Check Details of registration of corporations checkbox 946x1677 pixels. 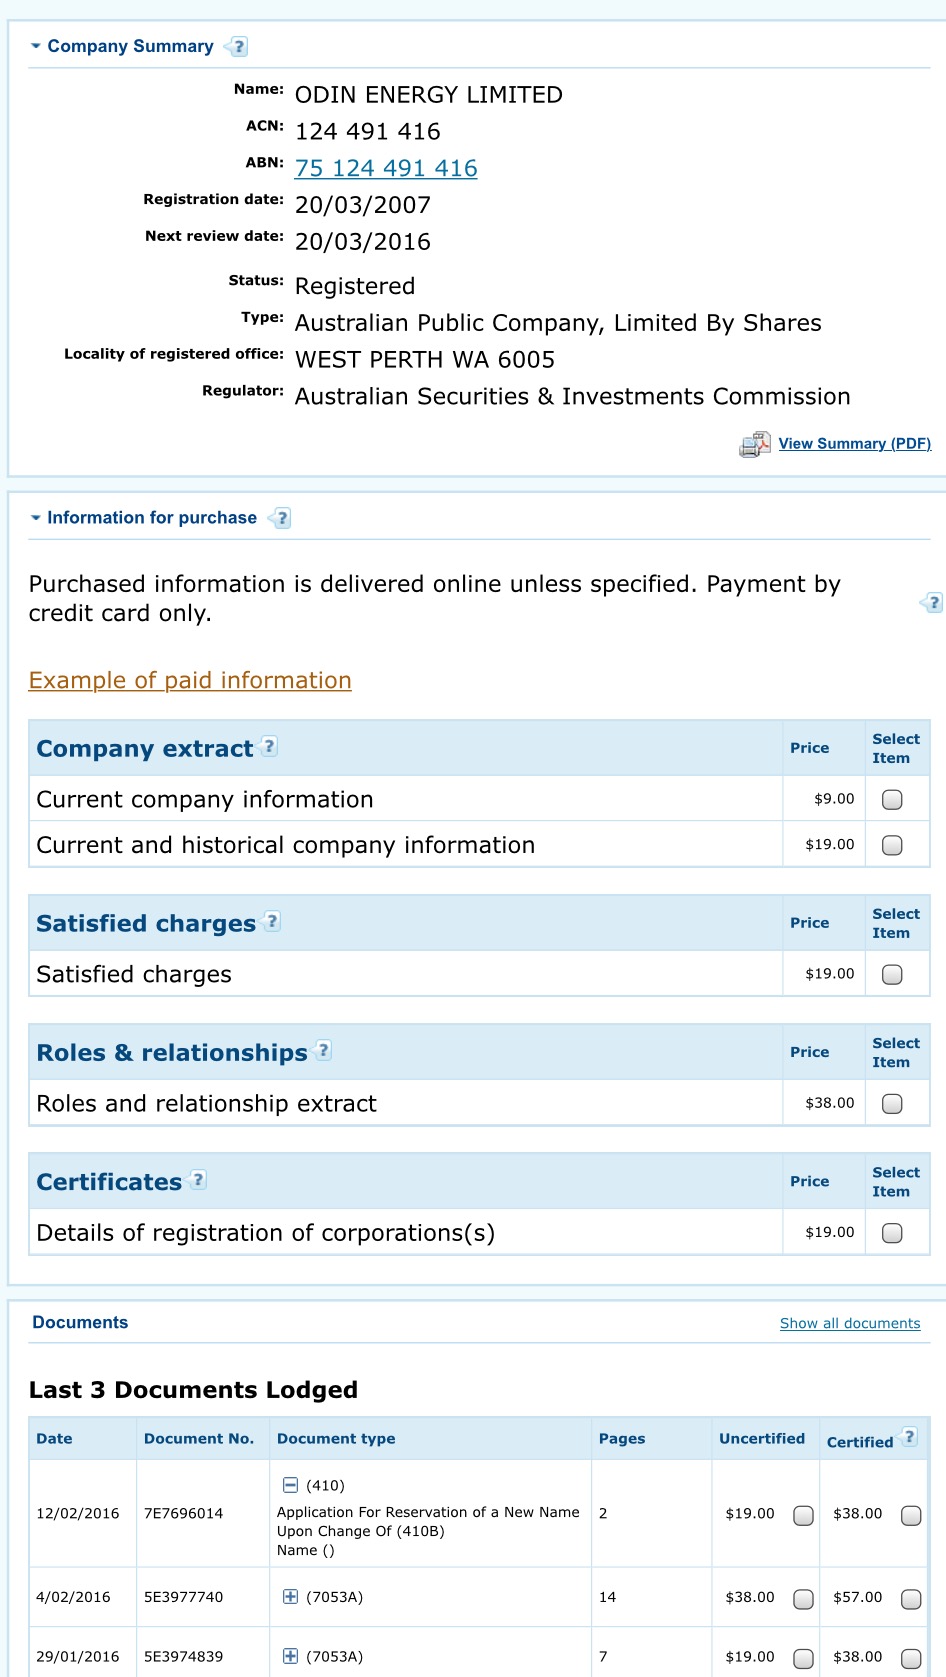892,1233
